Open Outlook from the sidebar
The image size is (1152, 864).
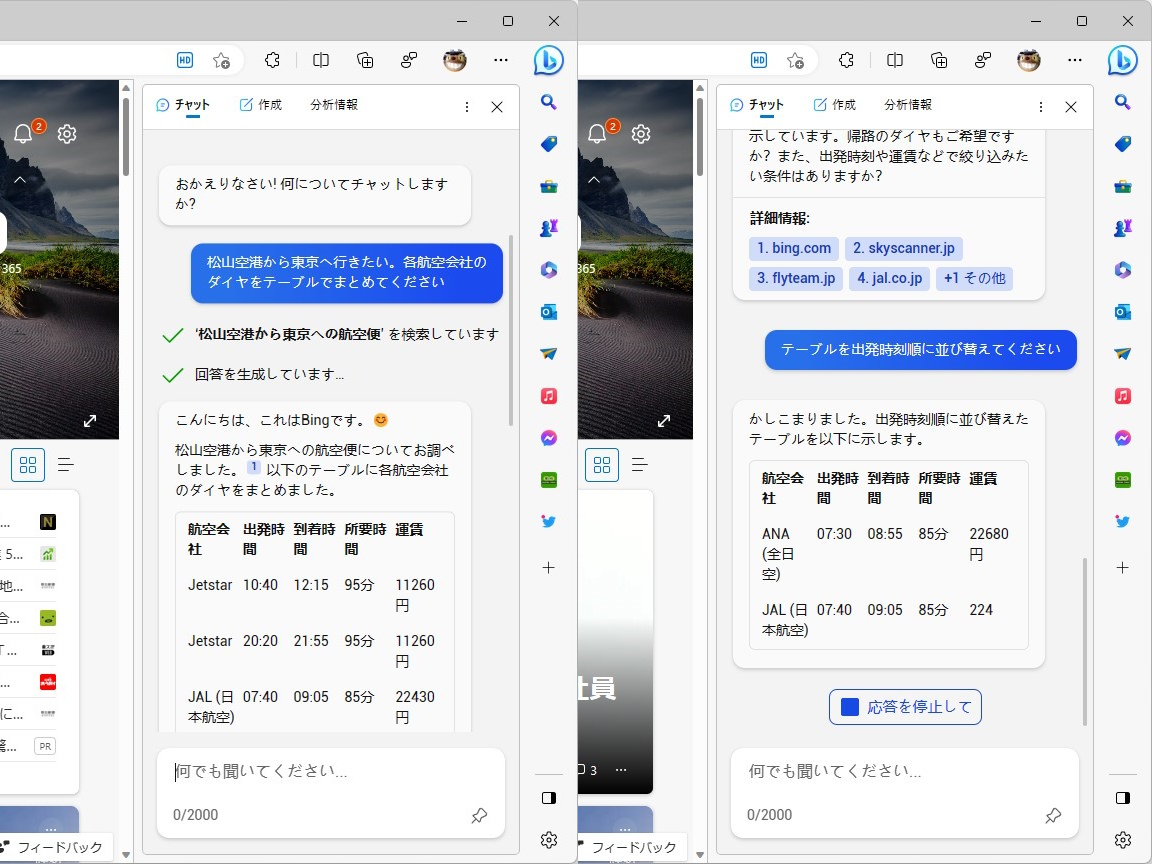pyautogui.click(x=548, y=311)
